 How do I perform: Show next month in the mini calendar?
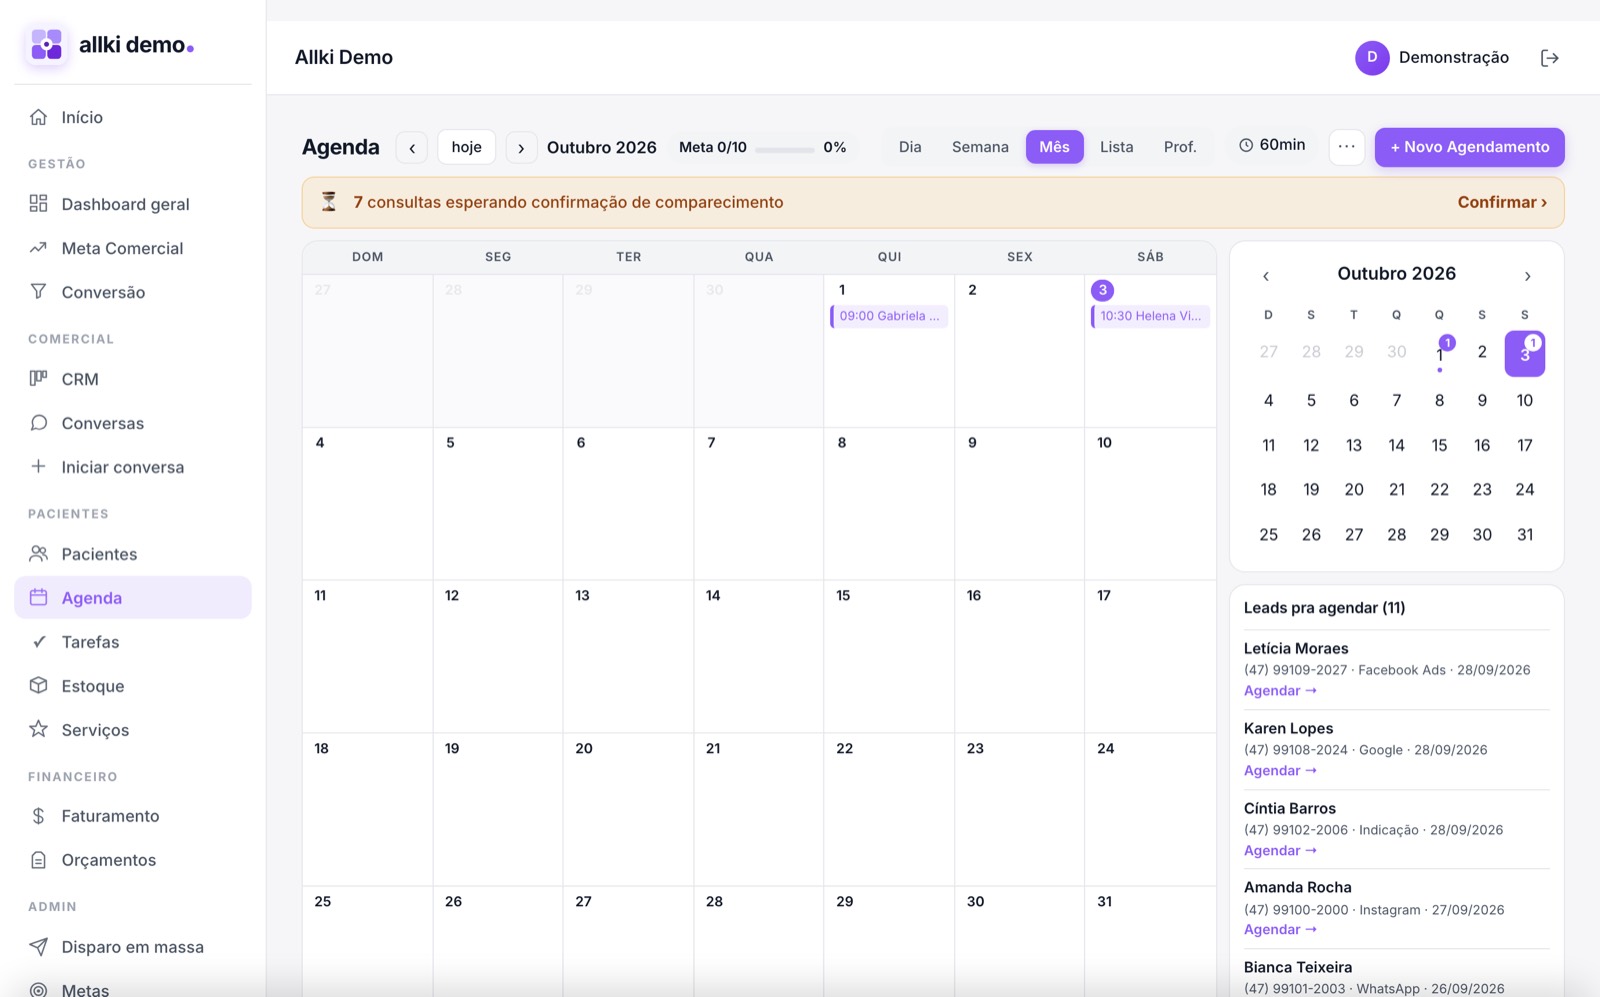pos(1527,276)
